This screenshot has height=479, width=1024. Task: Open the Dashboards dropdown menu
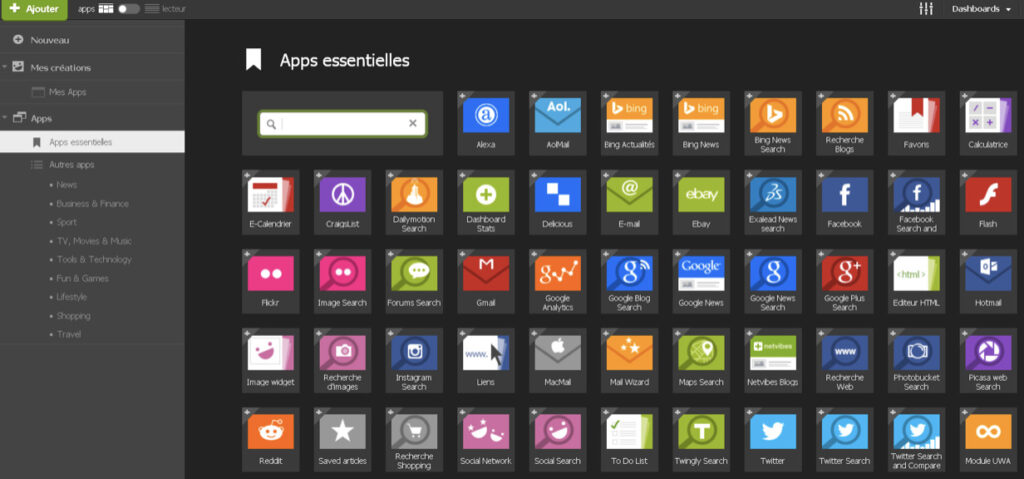click(x=982, y=9)
